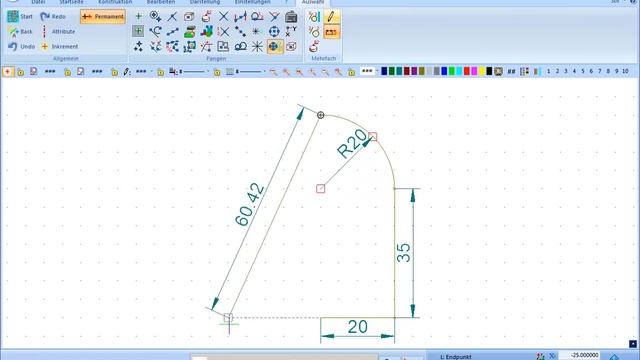This screenshot has width=640, height=360.
Task: Click the ## hatch icon
Action: click(511, 72)
